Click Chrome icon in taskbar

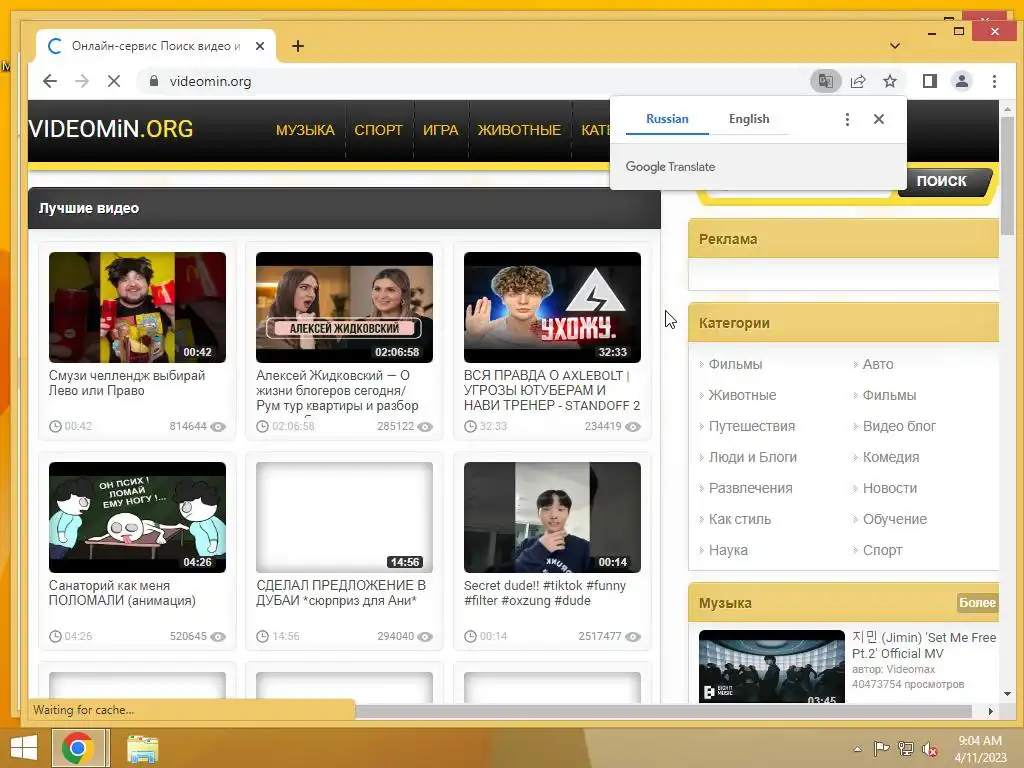(78, 748)
